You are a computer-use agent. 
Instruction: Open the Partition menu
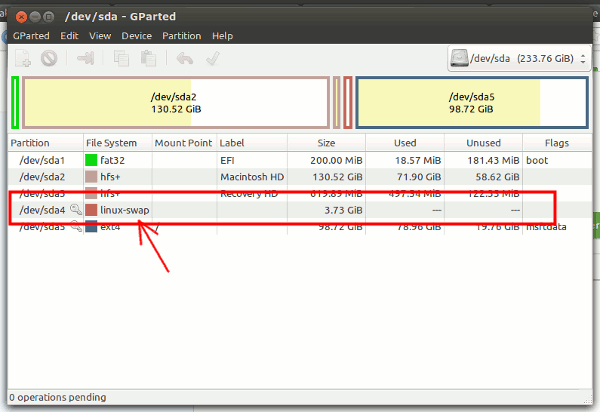(x=181, y=36)
